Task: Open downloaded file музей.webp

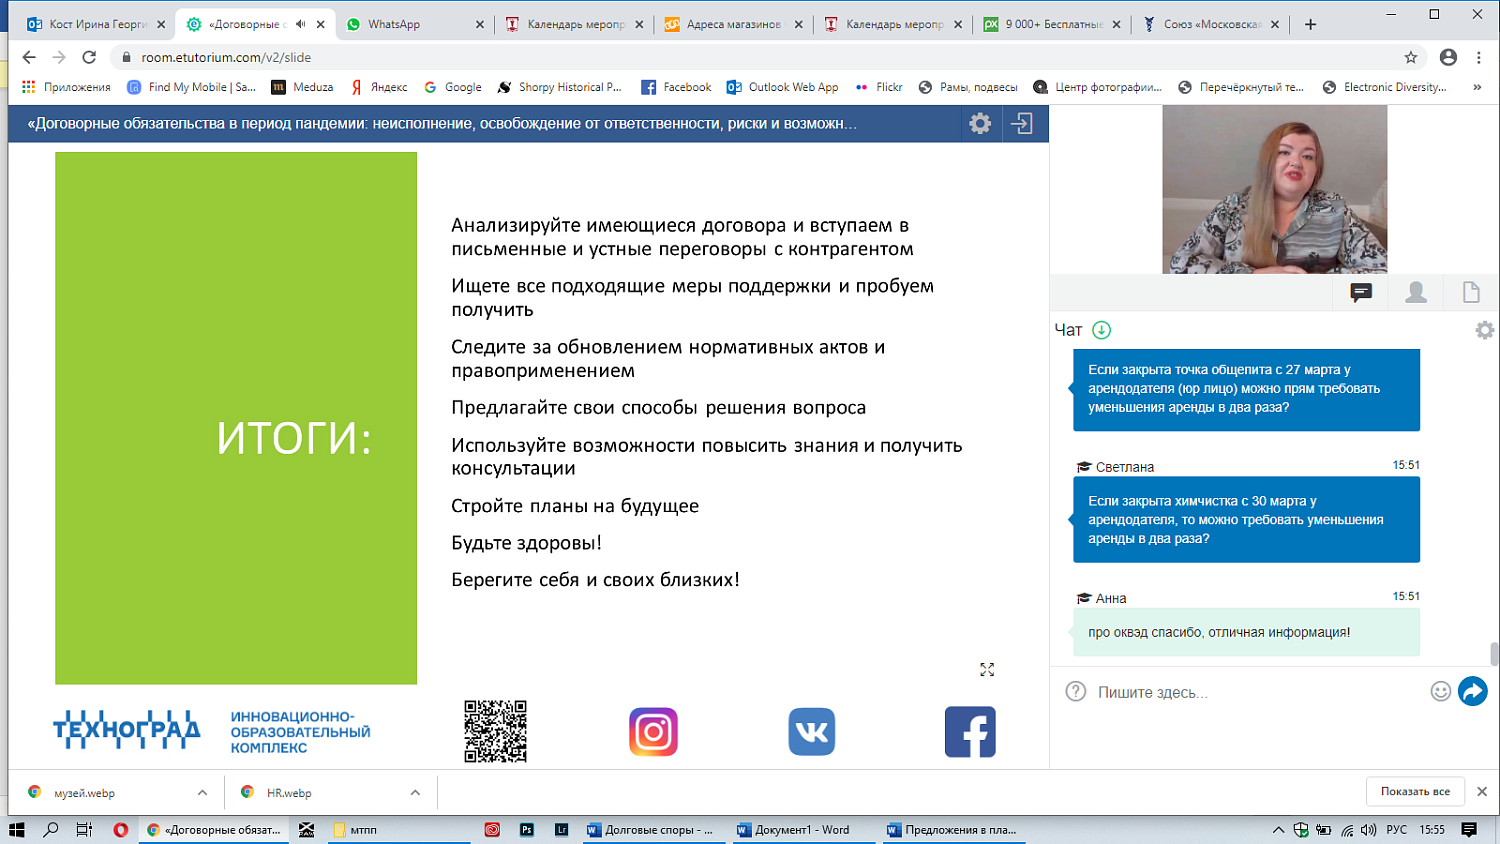Action: [85, 793]
